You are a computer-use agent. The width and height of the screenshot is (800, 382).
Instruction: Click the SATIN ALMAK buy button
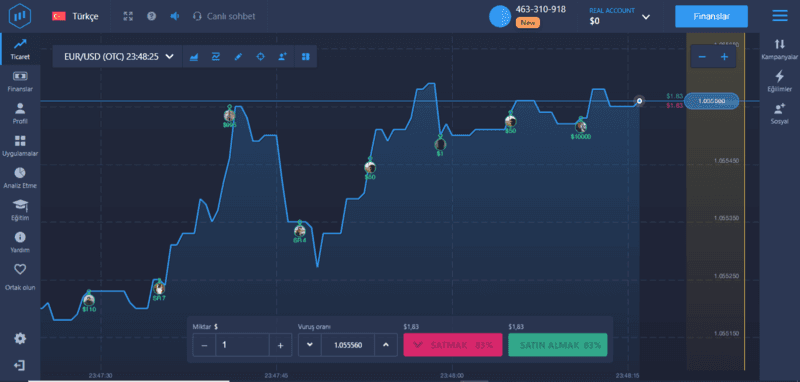pyautogui.click(x=558, y=345)
